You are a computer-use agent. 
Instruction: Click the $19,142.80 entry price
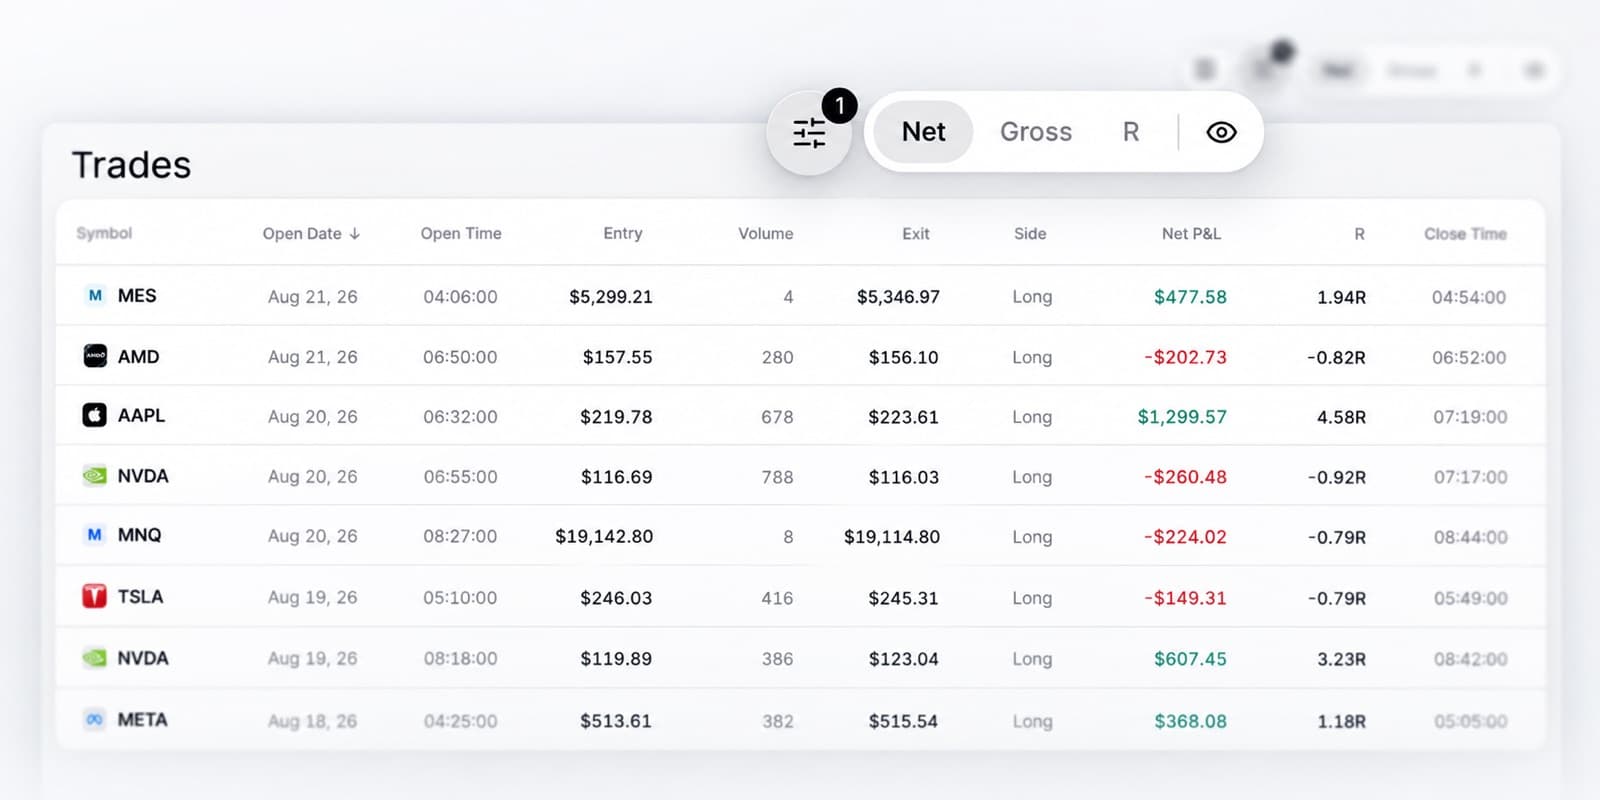604,537
